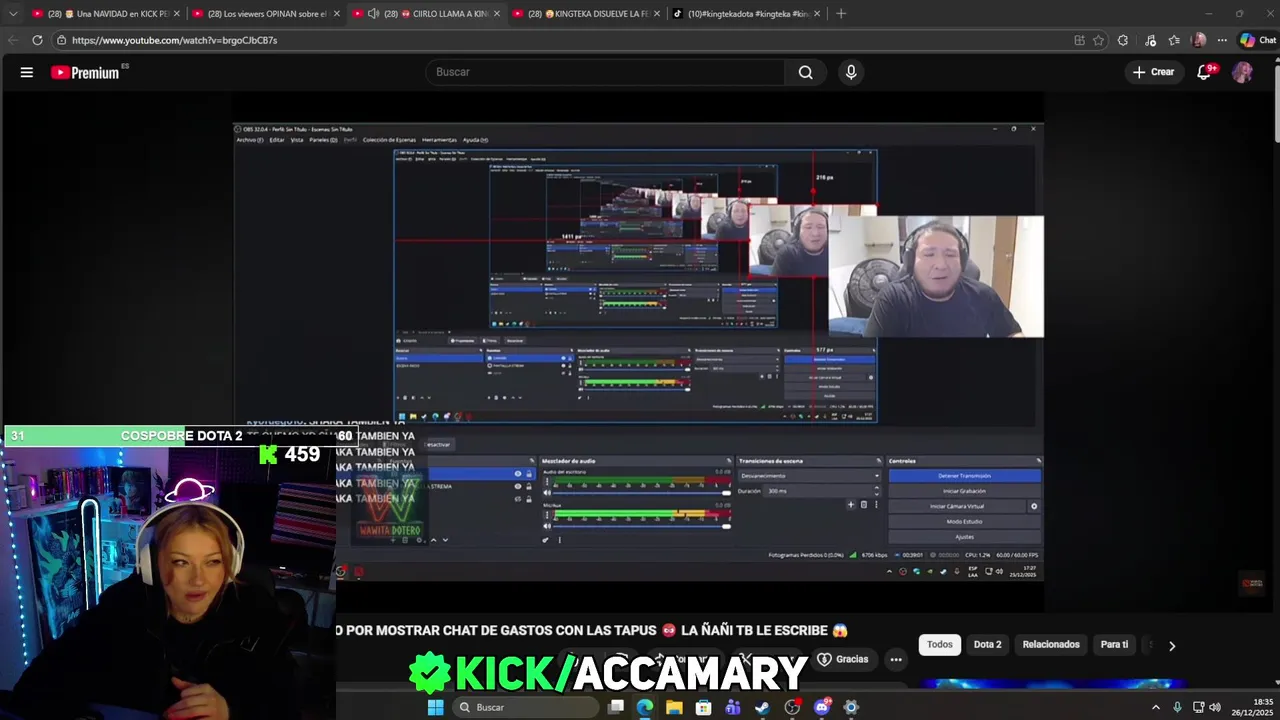Viewport: 1280px width, 720px height.
Task: Mute the 'Audio del escritorio' speaker icon
Action: tap(547, 493)
